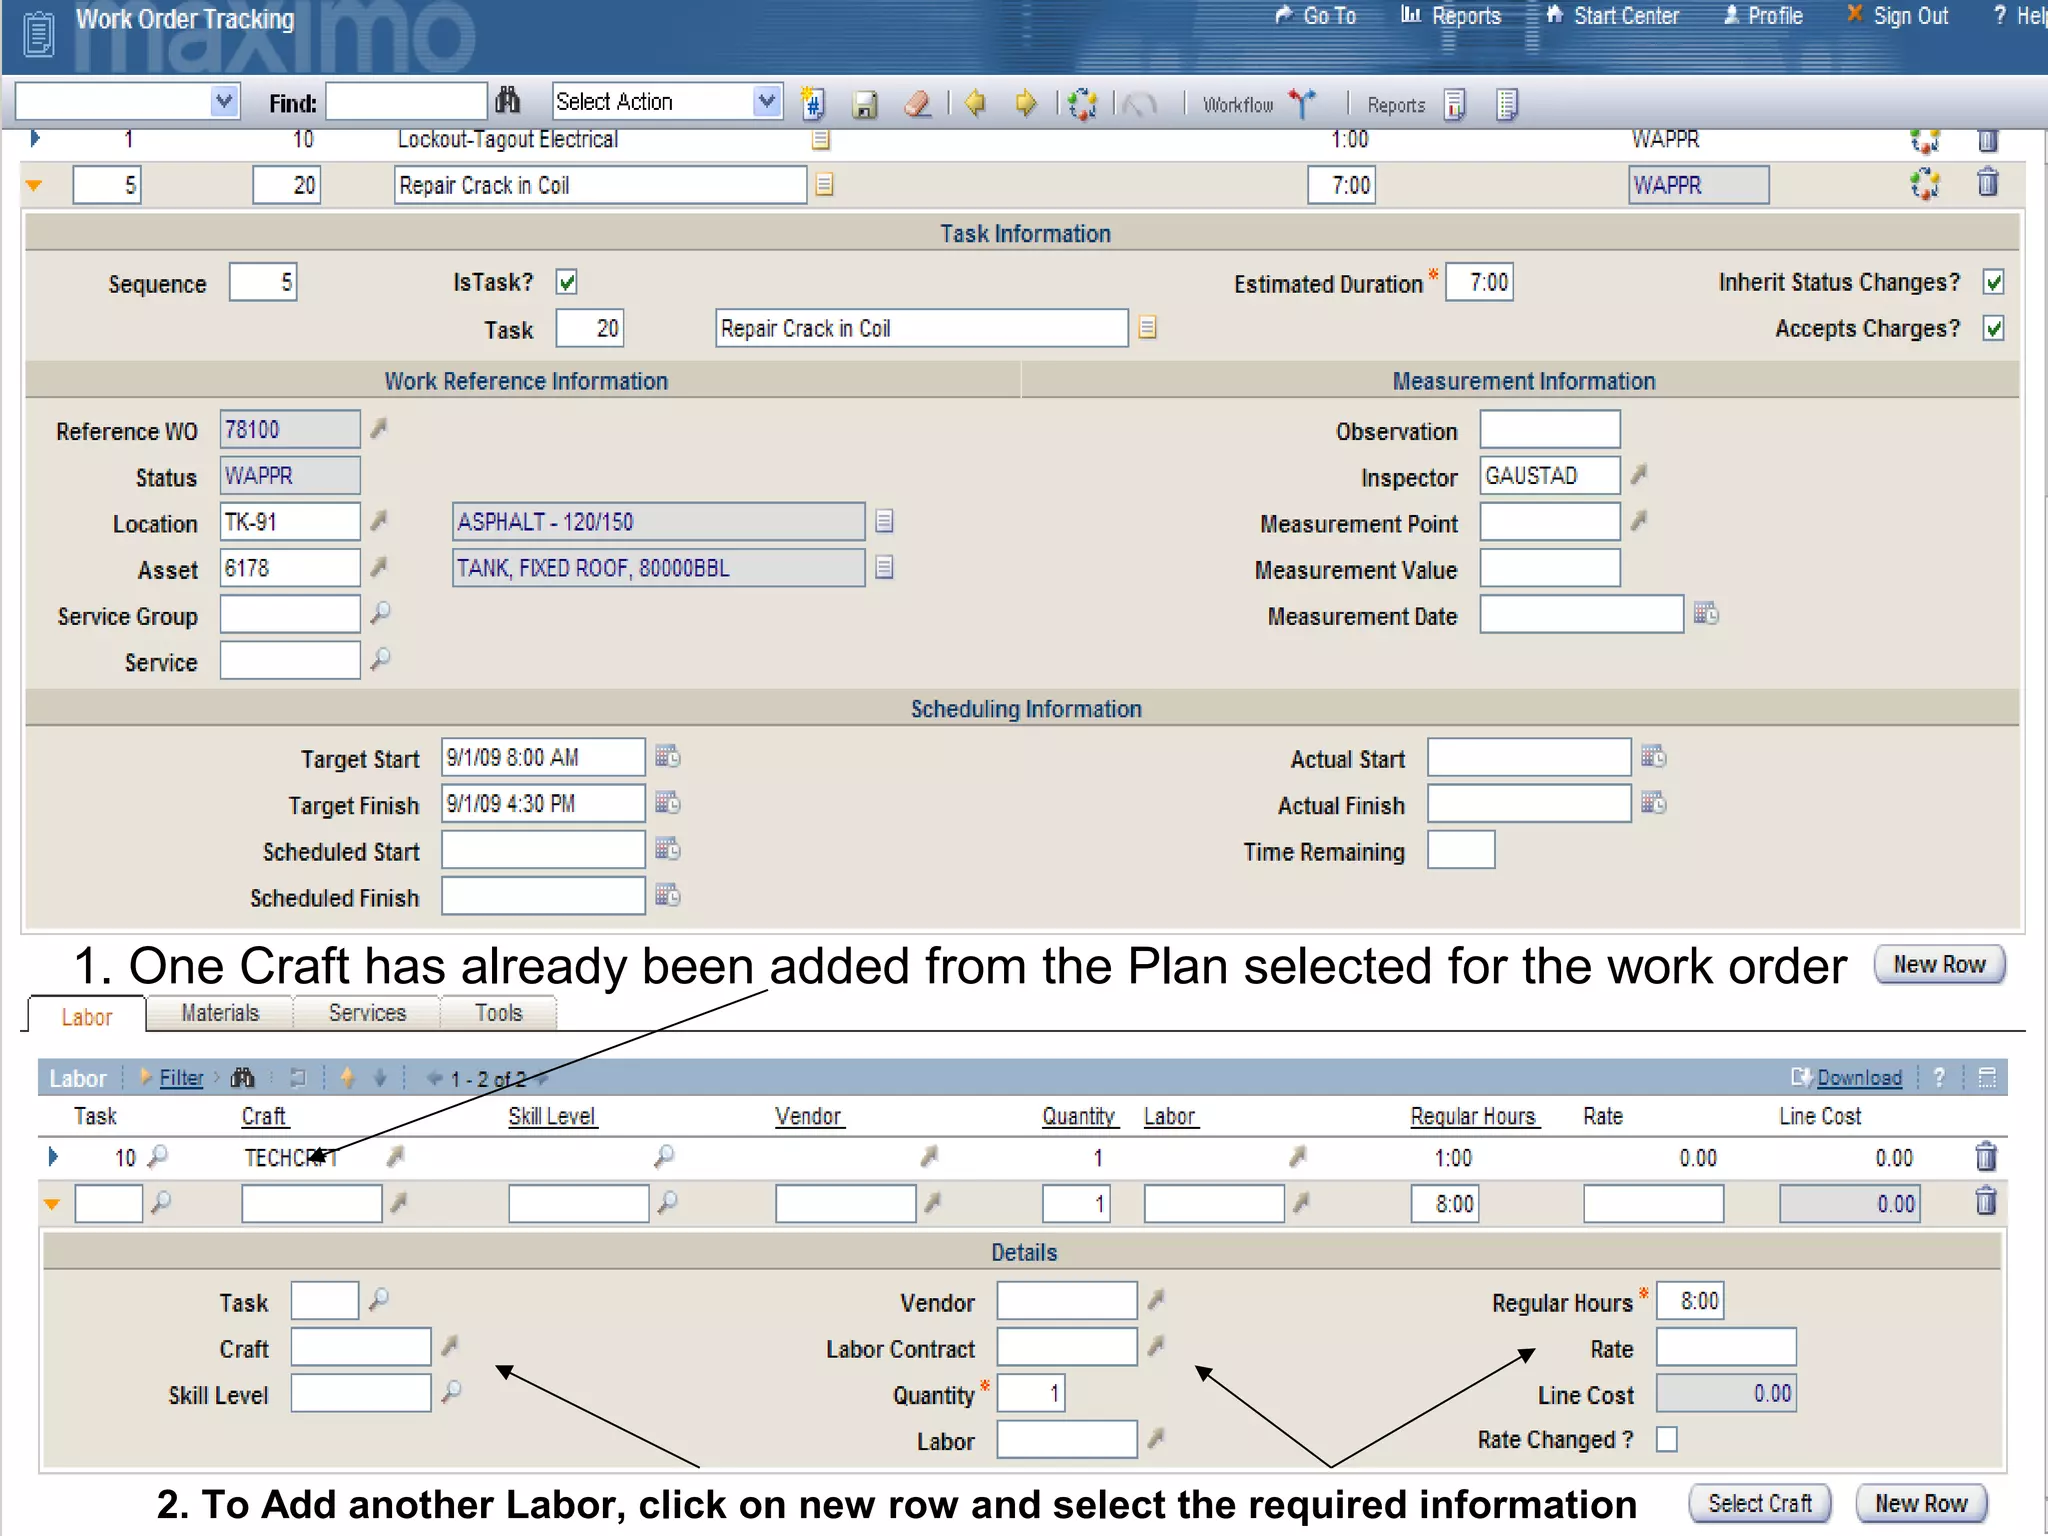
Task: Open detail menu for Asset 6178 field
Action: 378,567
